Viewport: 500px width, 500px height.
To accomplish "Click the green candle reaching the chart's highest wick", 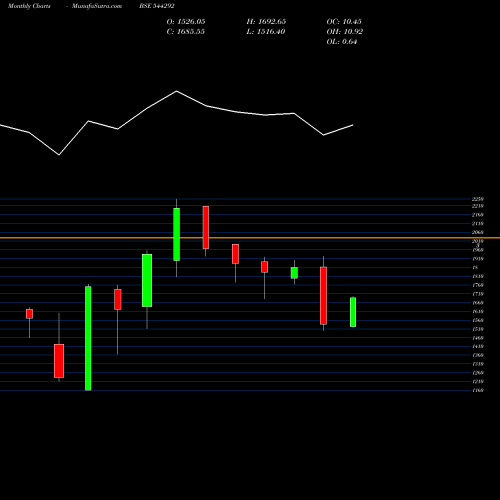I will pos(176,234).
